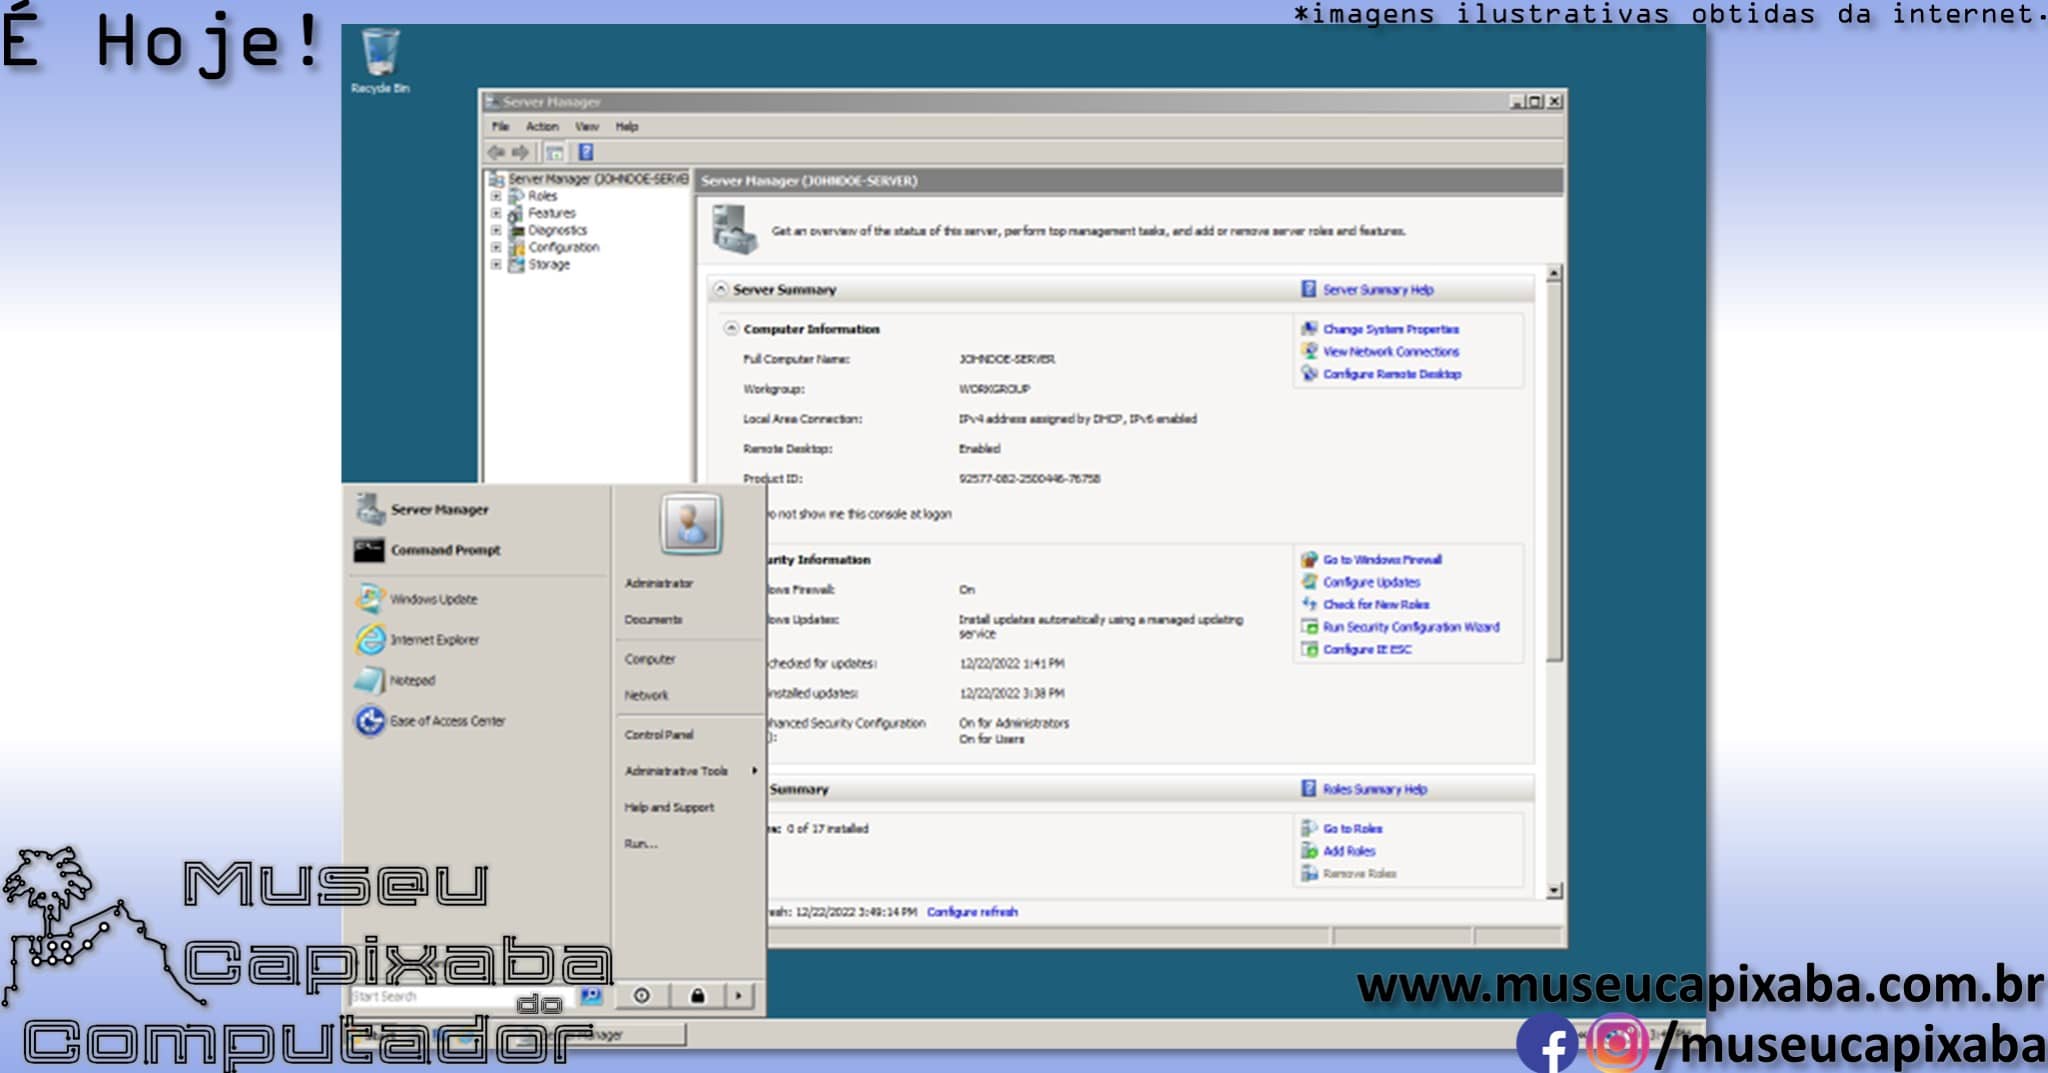Expand the Roles tree node
Viewport: 2048px width, 1073px height.
[x=496, y=196]
